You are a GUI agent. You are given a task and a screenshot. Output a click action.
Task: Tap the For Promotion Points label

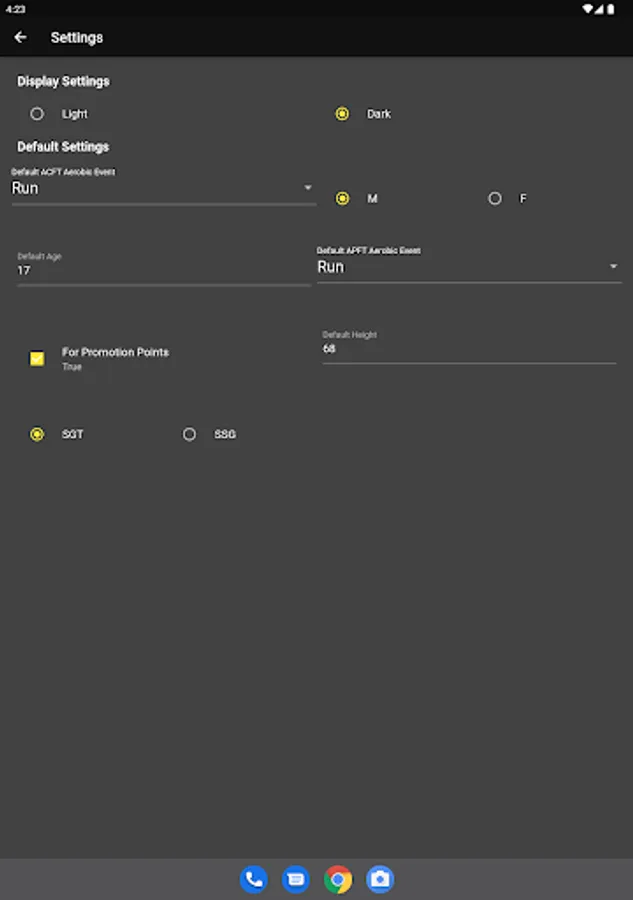(115, 352)
